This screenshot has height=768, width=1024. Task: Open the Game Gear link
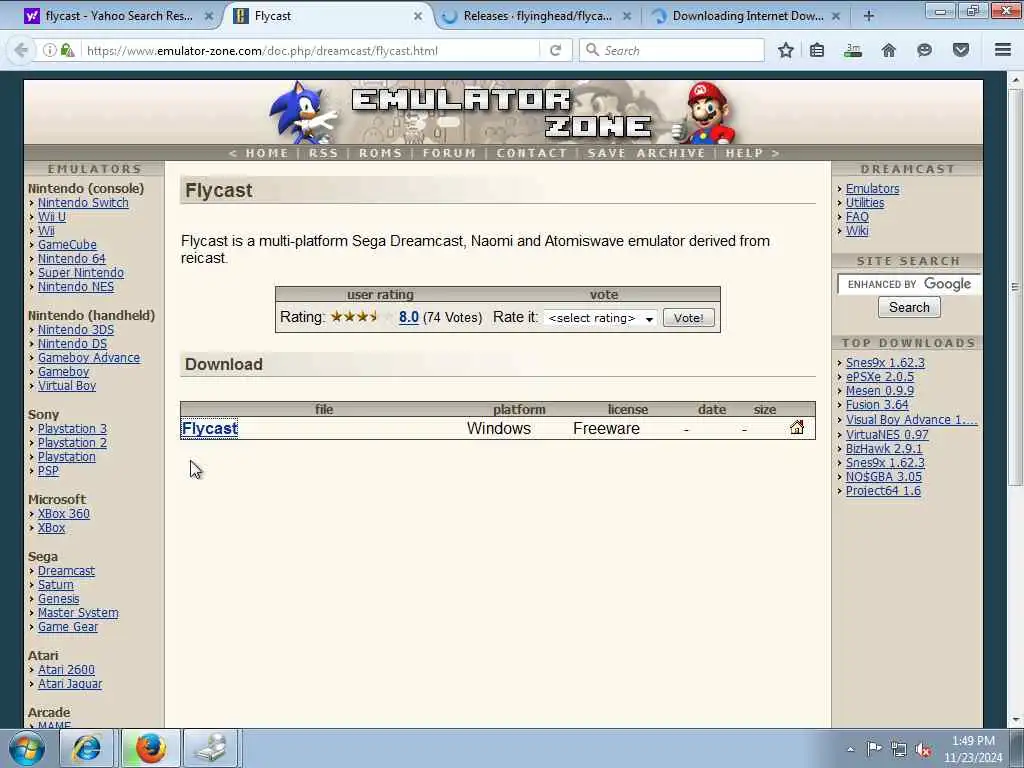pos(68,627)
